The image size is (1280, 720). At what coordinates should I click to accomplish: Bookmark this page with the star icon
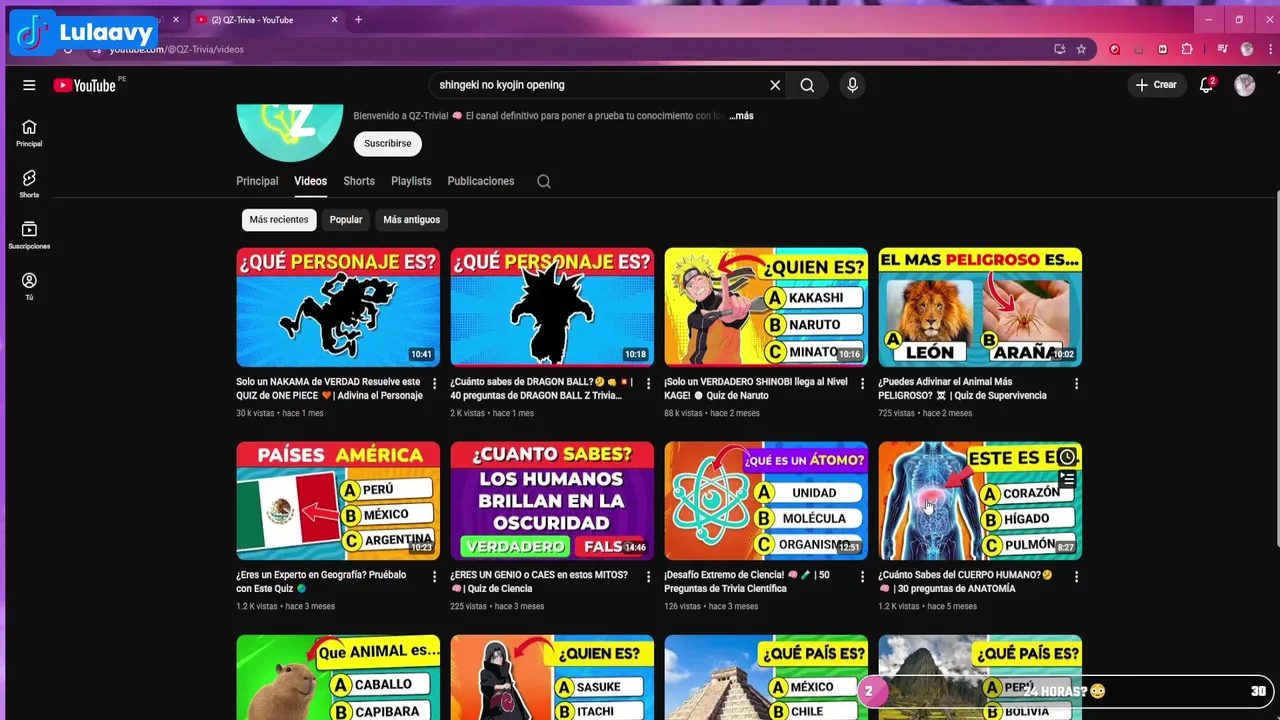tap(1081, 49)
